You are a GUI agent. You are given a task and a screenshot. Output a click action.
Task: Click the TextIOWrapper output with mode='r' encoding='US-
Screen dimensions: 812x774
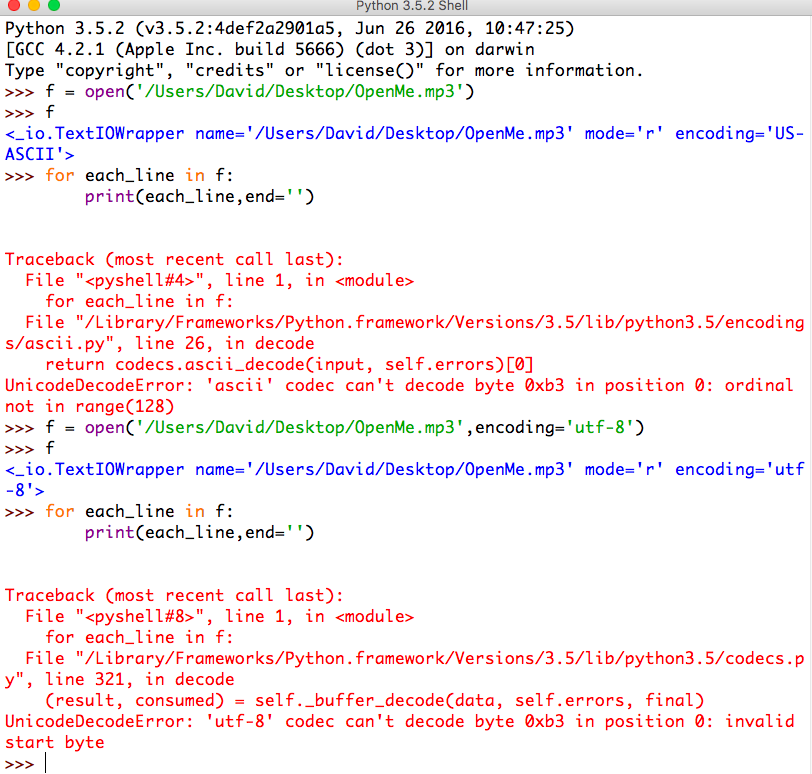(400, 134)
